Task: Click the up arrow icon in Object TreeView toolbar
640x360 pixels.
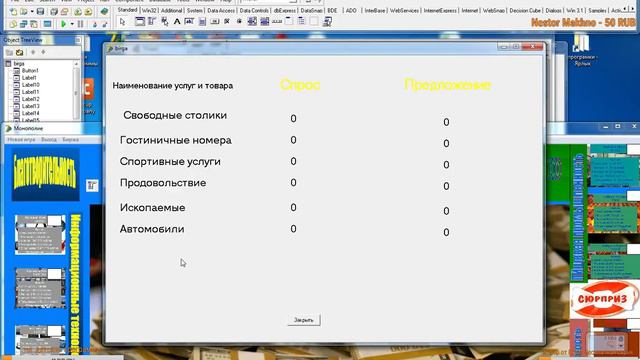Action: click(33, 52)
